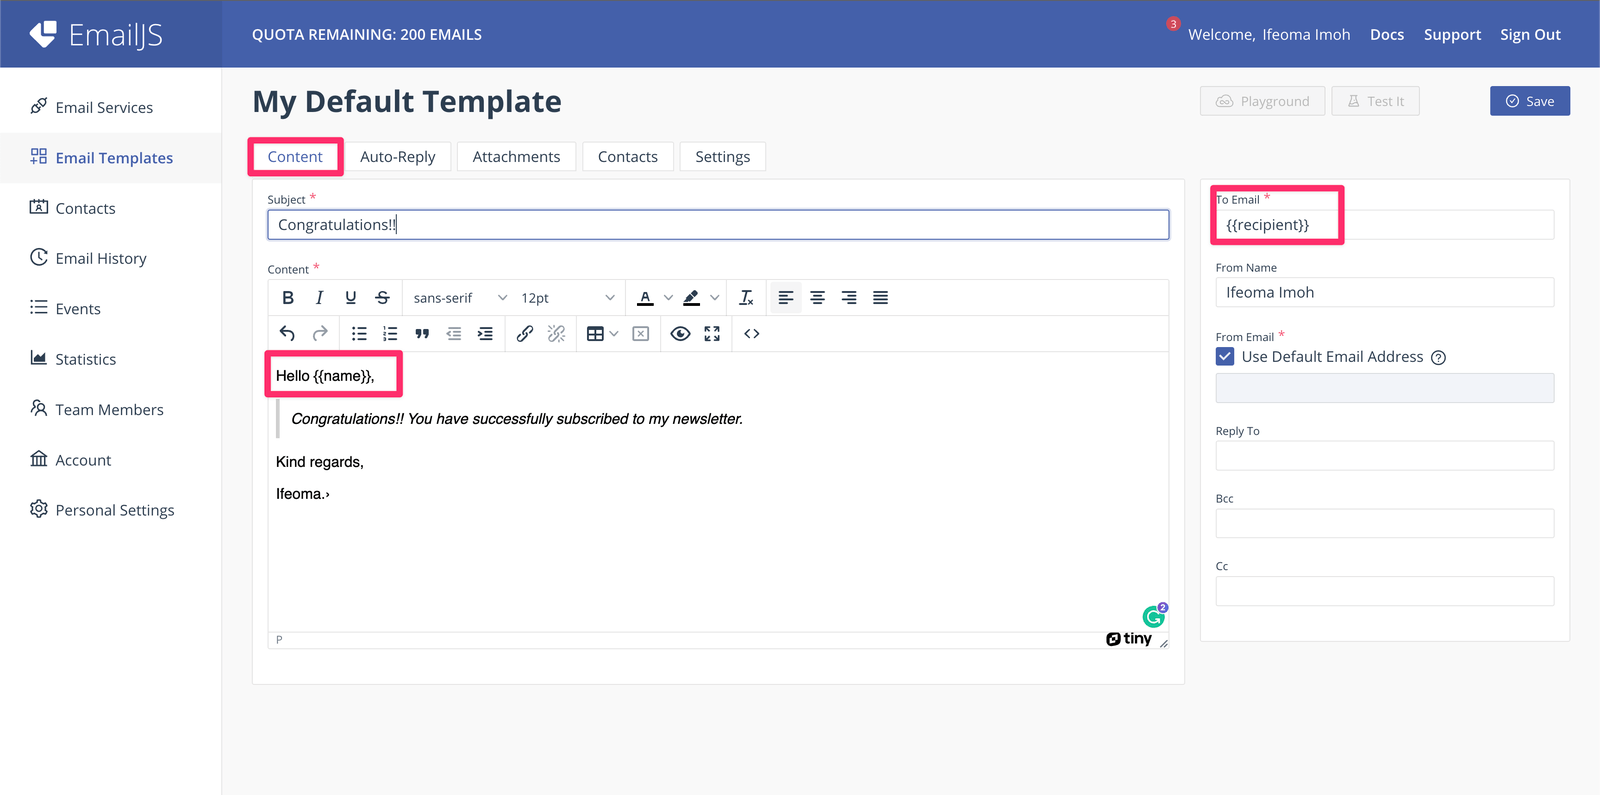Open the 12pt font size dropdown
Image resolution: width=1600 pixels, height=795 pixels.
coord(567,298)
